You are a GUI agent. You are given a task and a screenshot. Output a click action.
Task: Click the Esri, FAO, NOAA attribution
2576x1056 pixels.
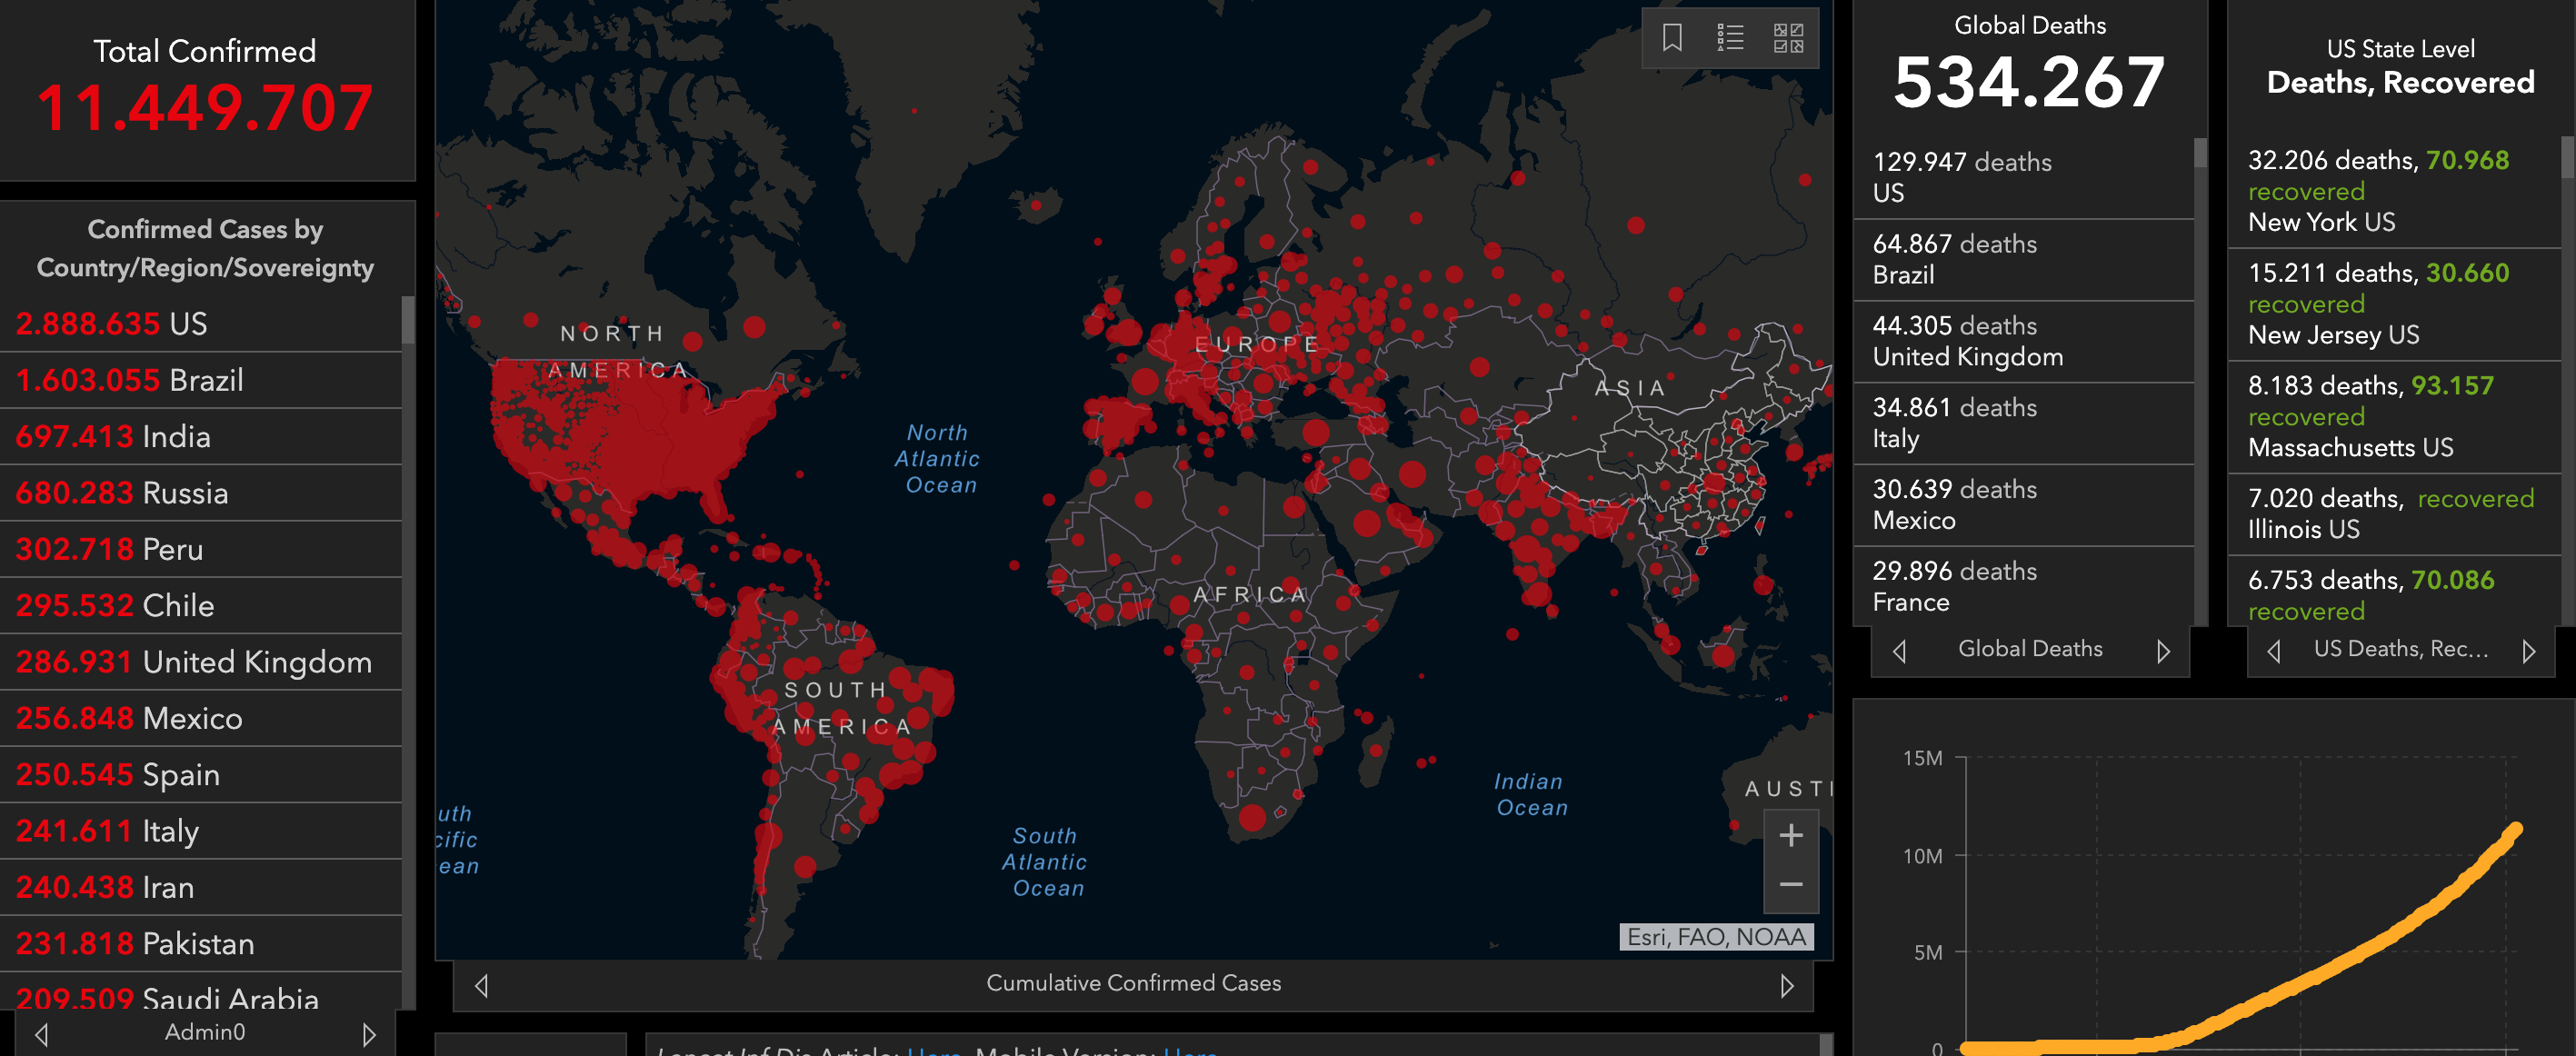1715,937
